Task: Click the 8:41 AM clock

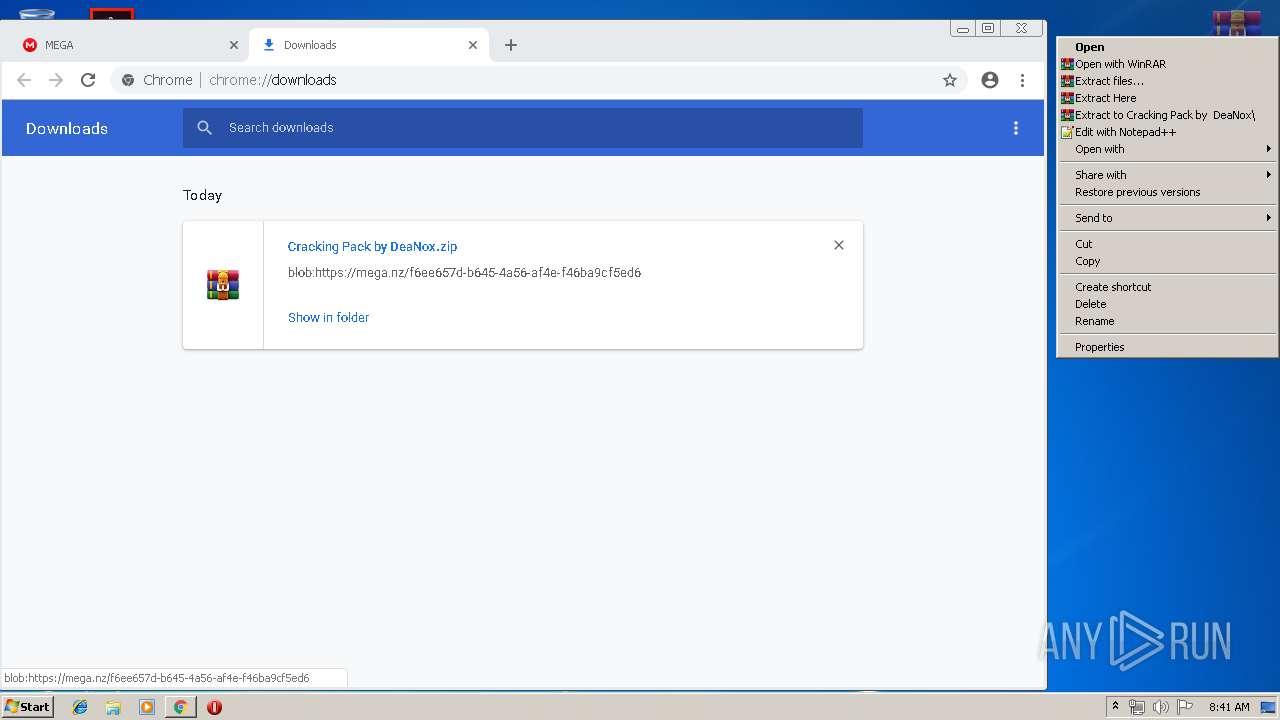Action: coord(1229,707)
